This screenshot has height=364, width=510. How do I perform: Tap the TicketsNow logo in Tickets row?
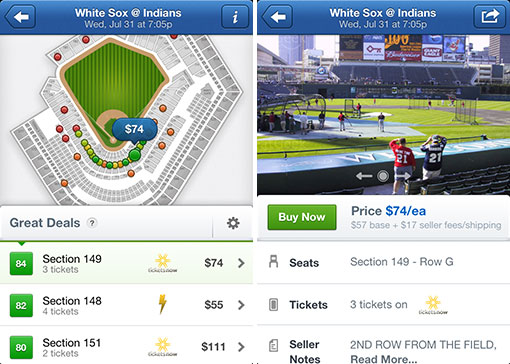pos(433,305)
